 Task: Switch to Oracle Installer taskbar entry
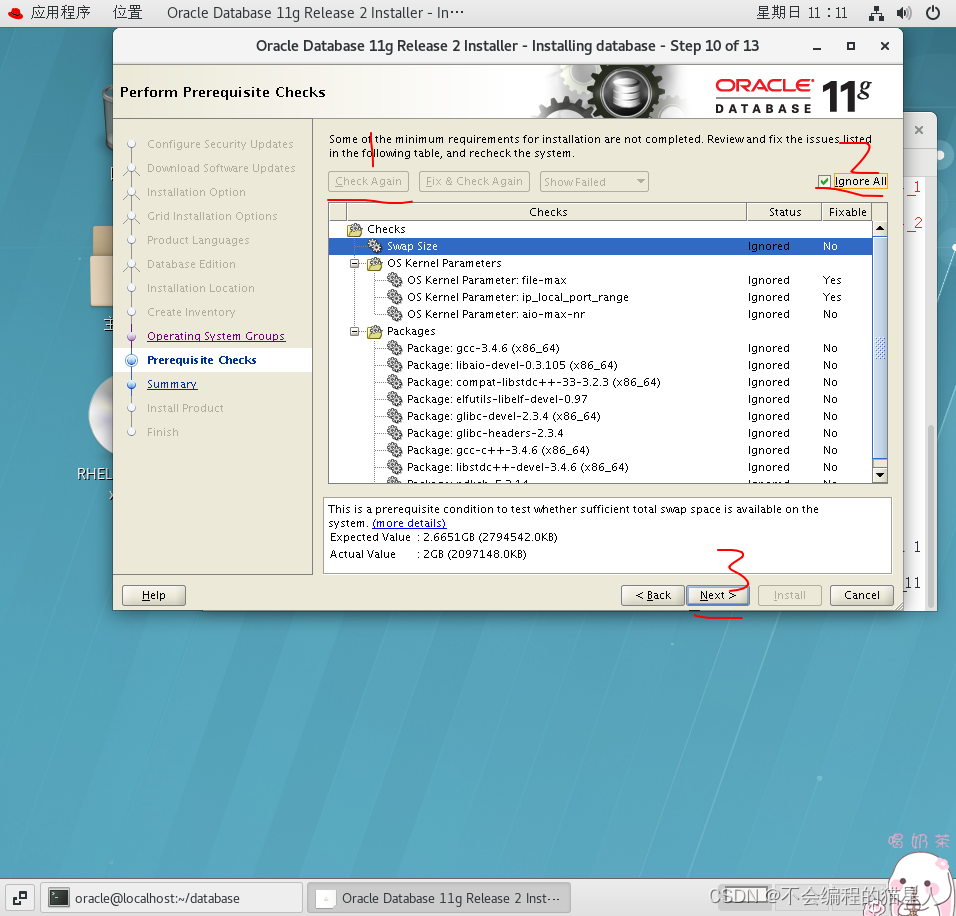tap(439, 898)
